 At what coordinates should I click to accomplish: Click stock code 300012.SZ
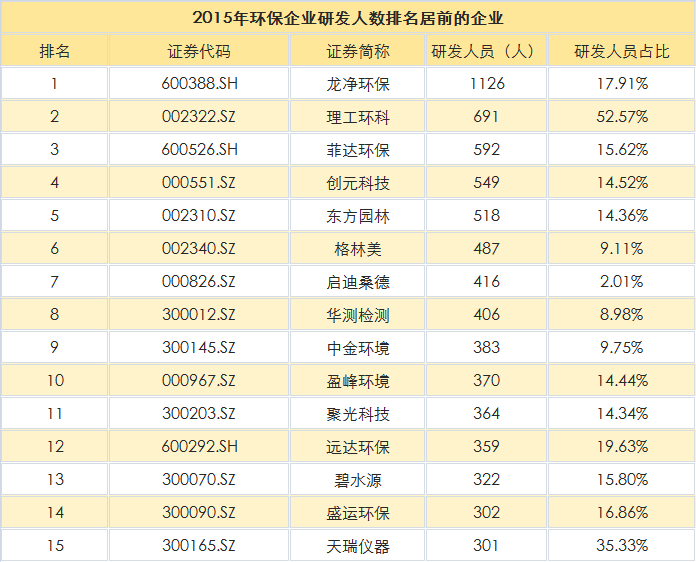tap(198, 314)
